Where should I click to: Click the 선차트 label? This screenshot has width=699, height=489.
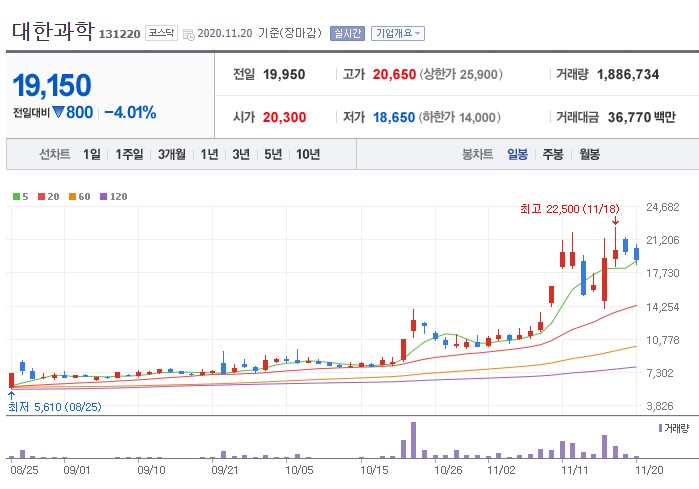(x=55, y=154)
